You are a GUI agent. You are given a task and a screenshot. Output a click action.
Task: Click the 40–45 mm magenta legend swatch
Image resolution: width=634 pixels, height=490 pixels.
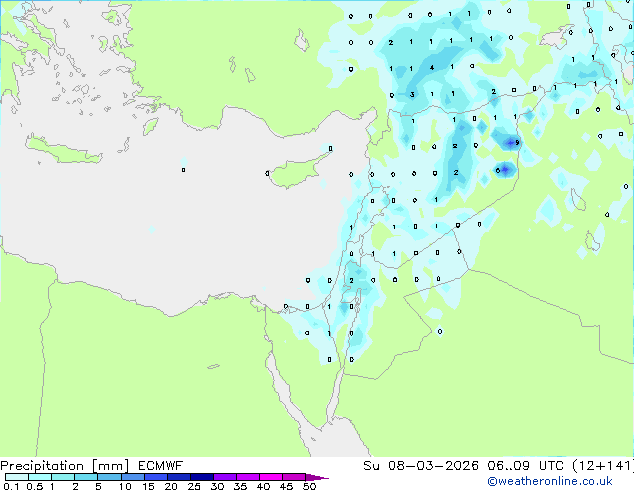[x=271, y=477]
